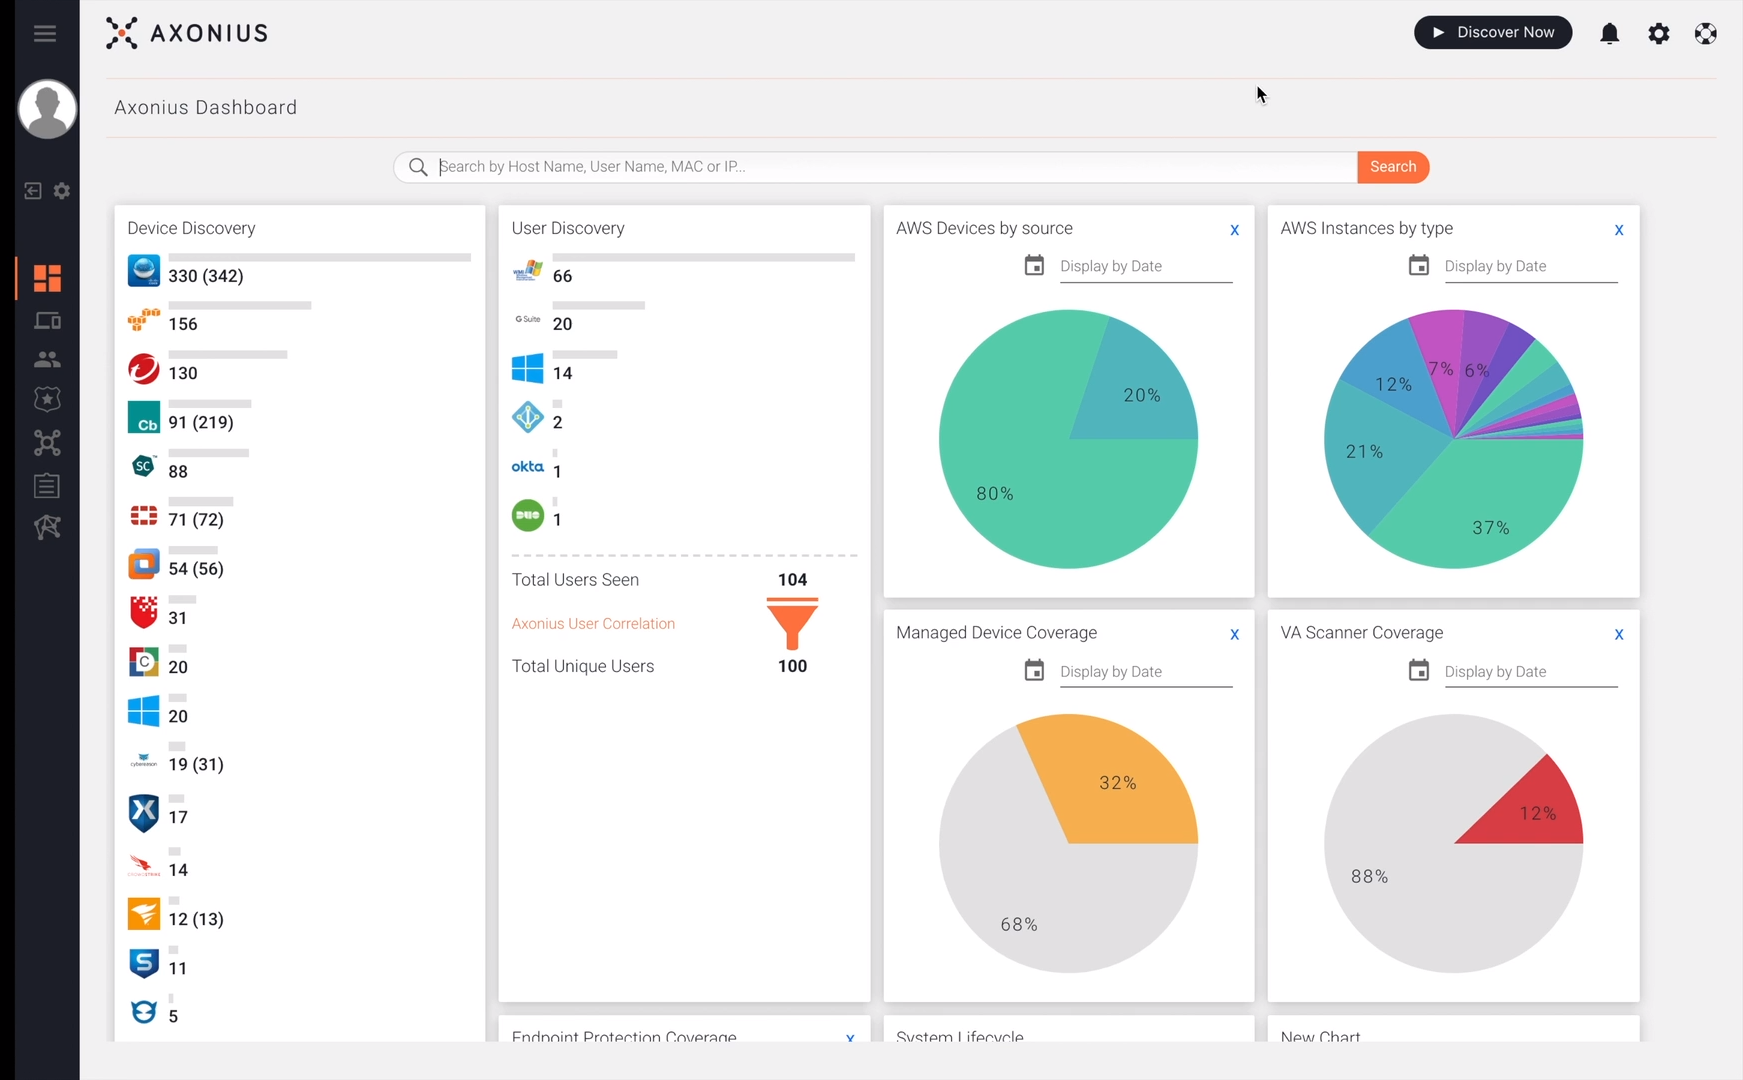Image resolution: width=1743 pixels, height=1080 pixels.
Task: Click the red shield adapter icon showing 31
Action: (x=144, y=612)
